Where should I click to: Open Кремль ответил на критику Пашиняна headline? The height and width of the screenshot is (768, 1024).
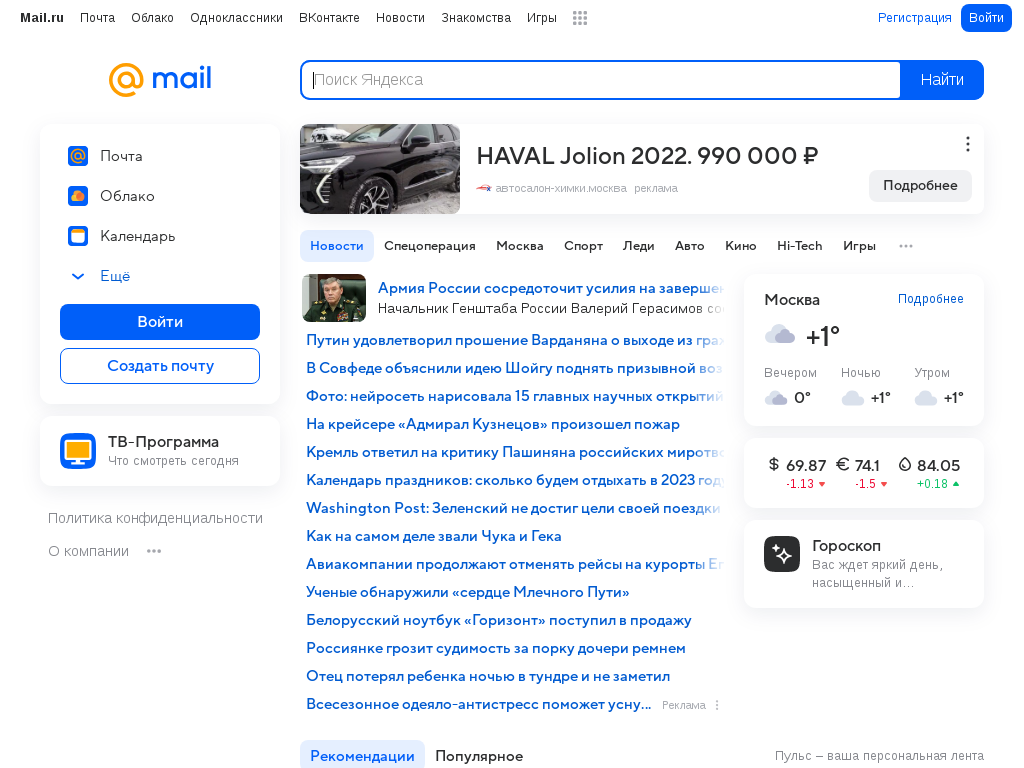pos(515,453)
